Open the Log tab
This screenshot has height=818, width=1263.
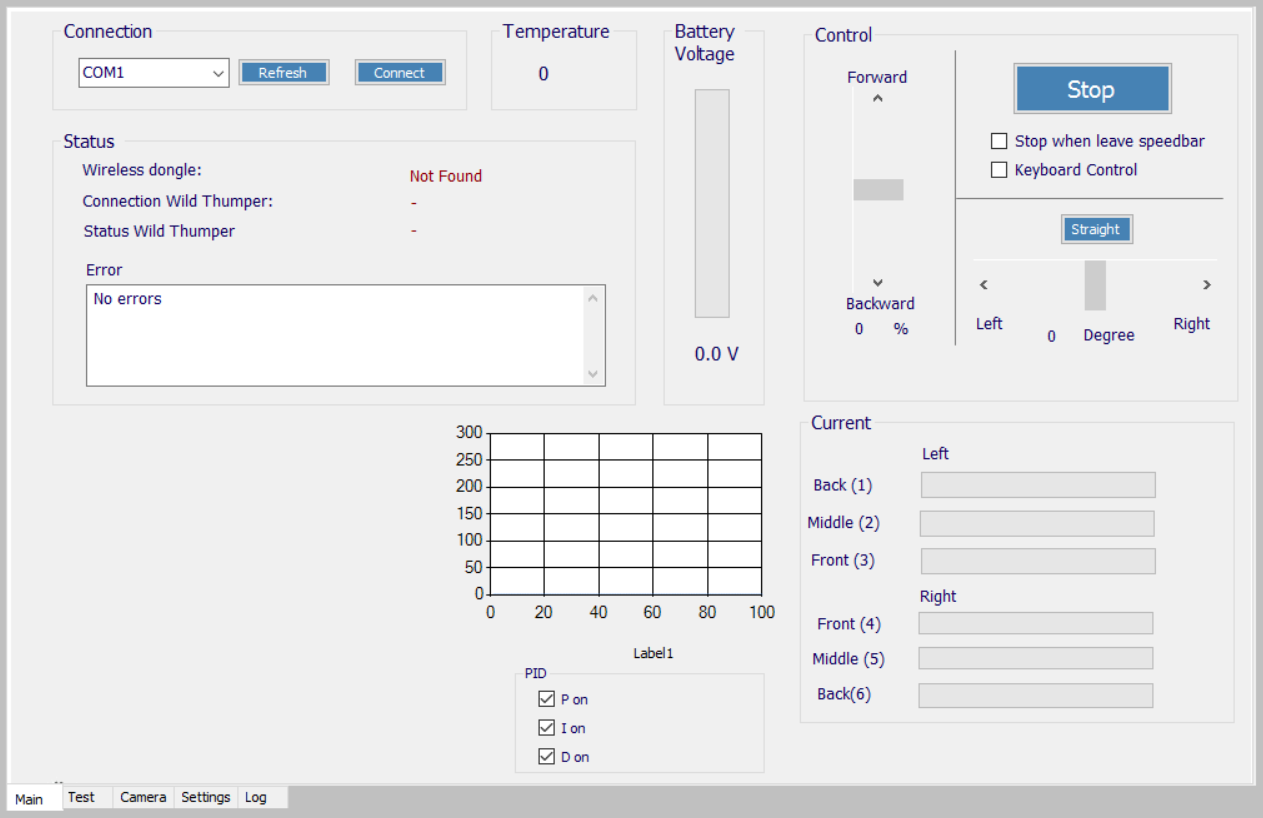tap(256, 797)
